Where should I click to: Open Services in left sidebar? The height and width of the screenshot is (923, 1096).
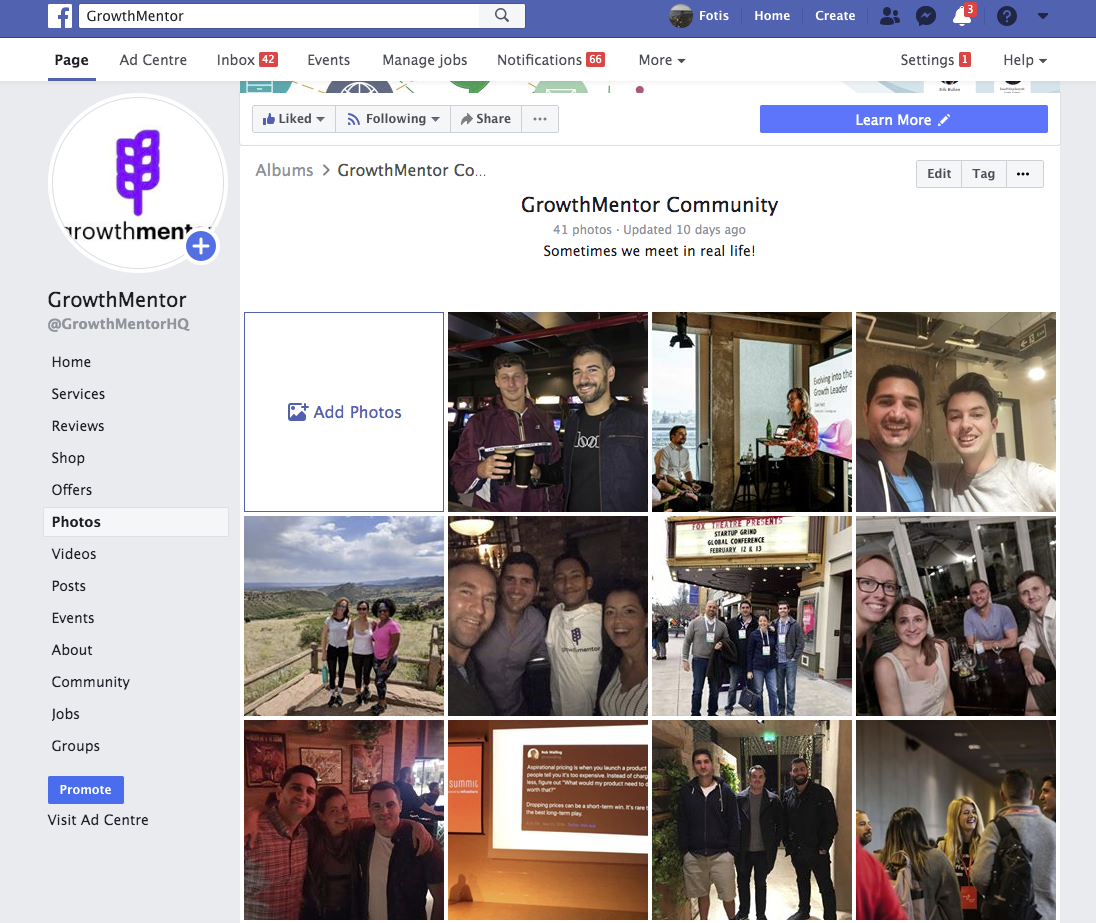pyautogui.click(x=78, y=394)
